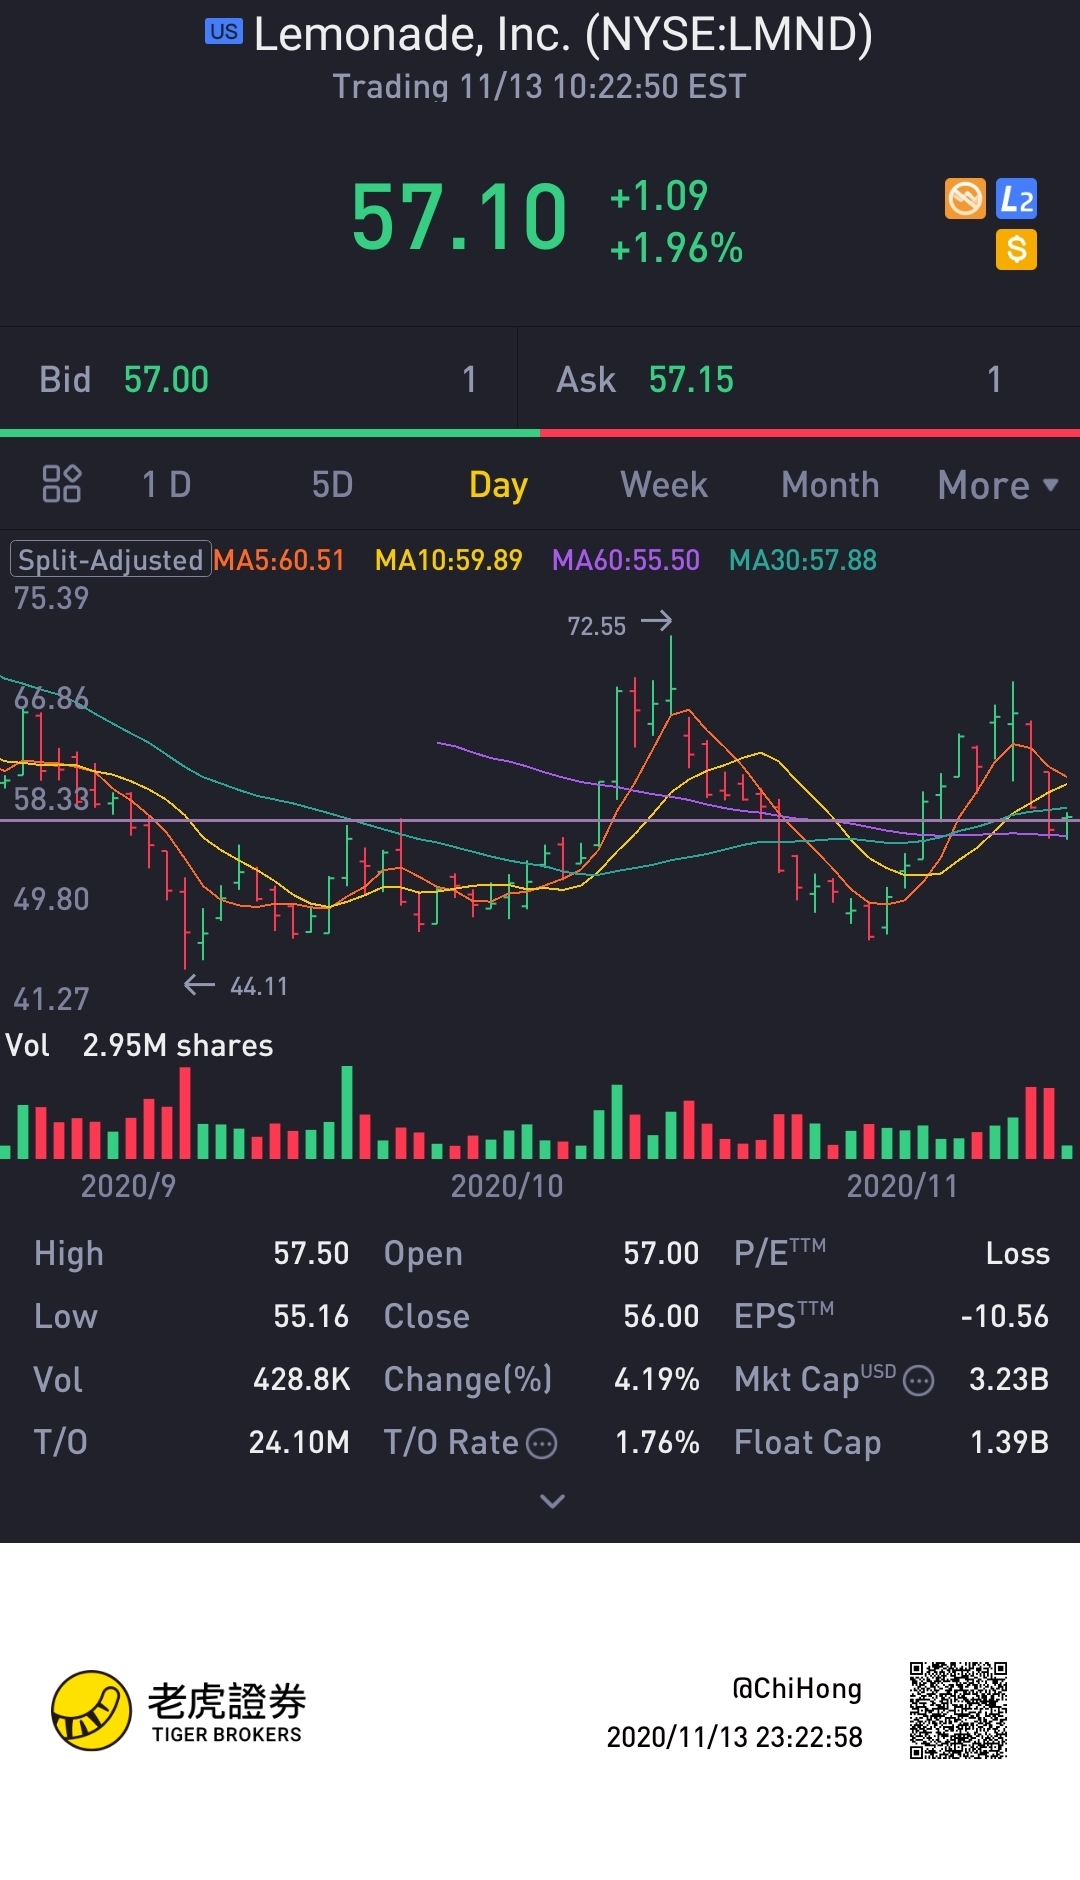The height and width of the screenshot is (1880, 1080).
Task: Tap the Mkt Cap value 3.23B
Action: pos(1009,1380)
